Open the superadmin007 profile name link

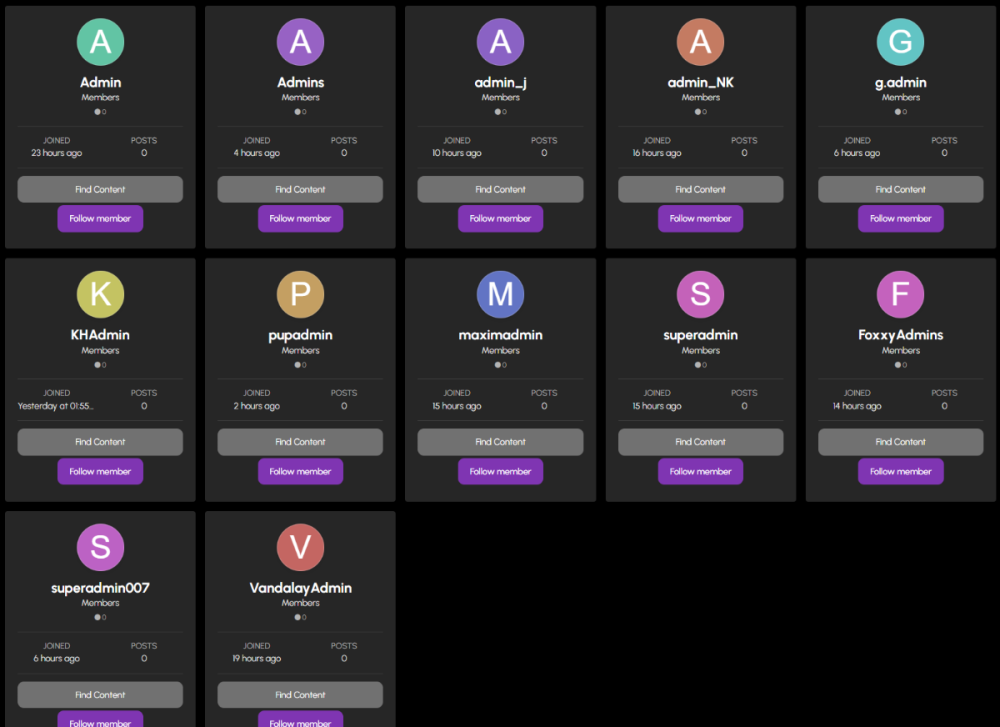100,588
